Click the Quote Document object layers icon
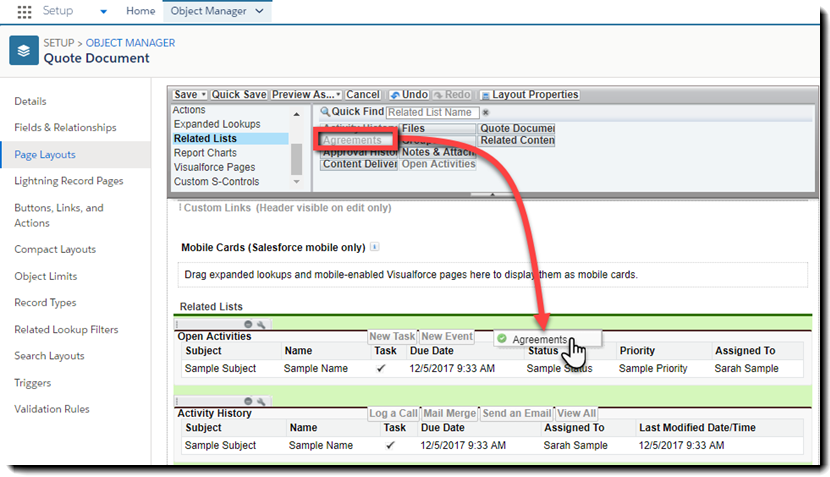The width and height of the screenshot is (830, 477). click(x=24, y=50)
